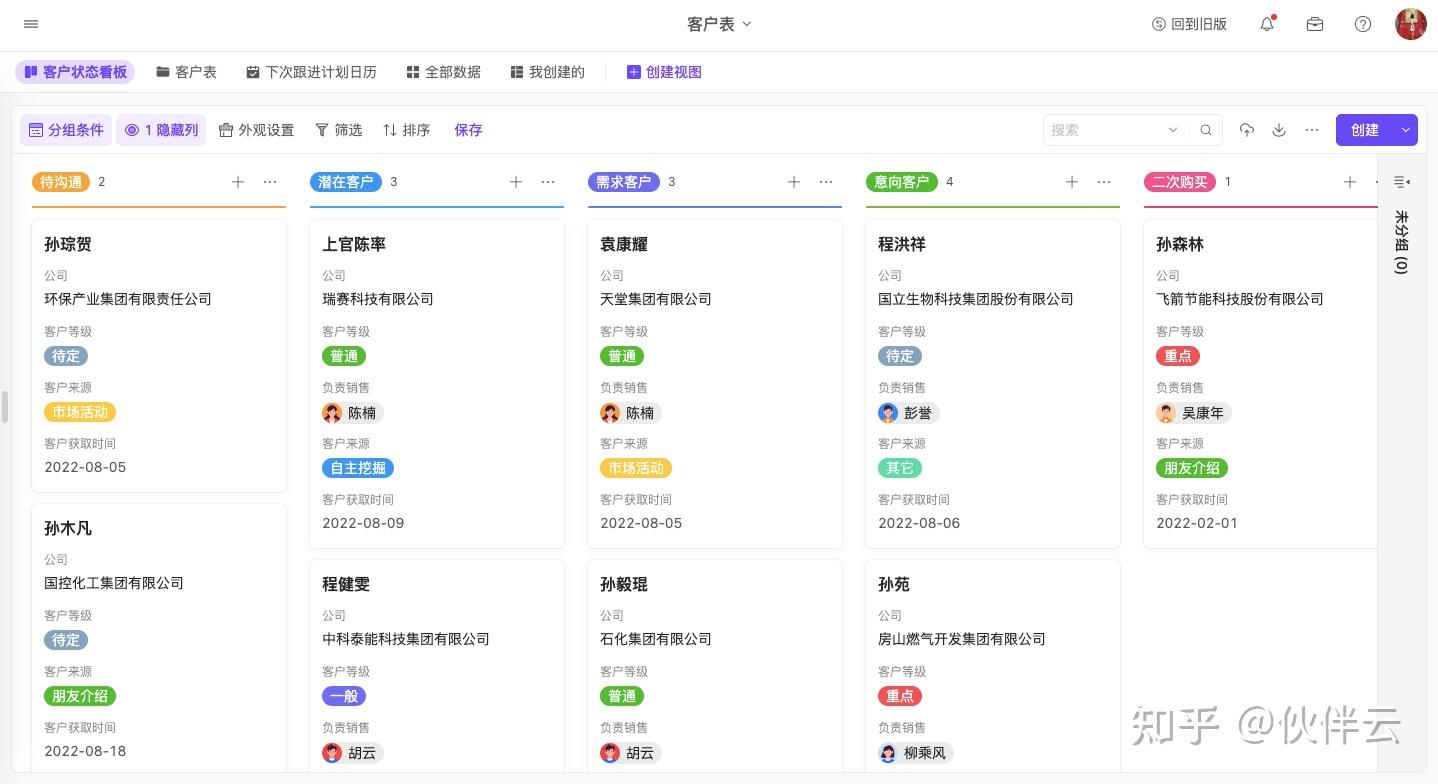Click the download icon in toolbar
The image size is (1438, 784).
click(1279, 130)
